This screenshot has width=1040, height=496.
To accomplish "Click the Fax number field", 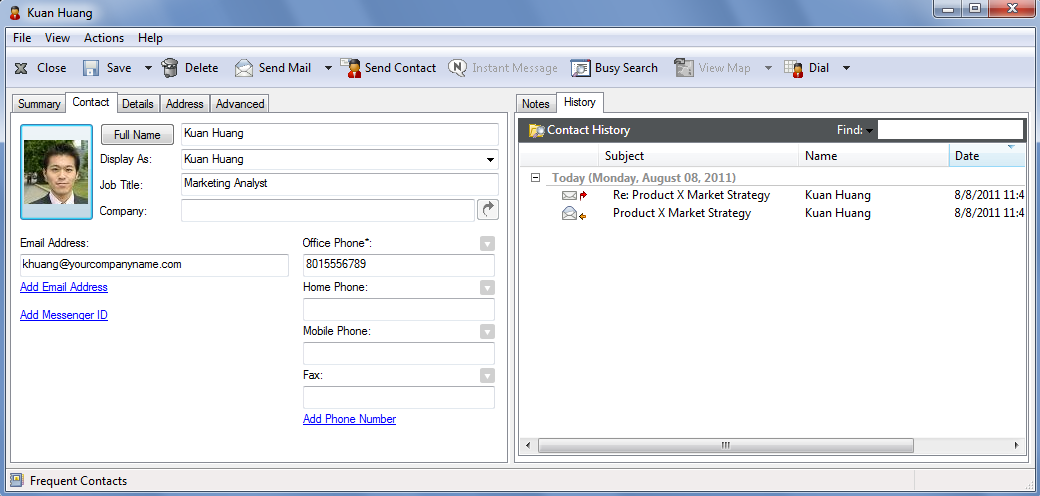I will 399,397.
